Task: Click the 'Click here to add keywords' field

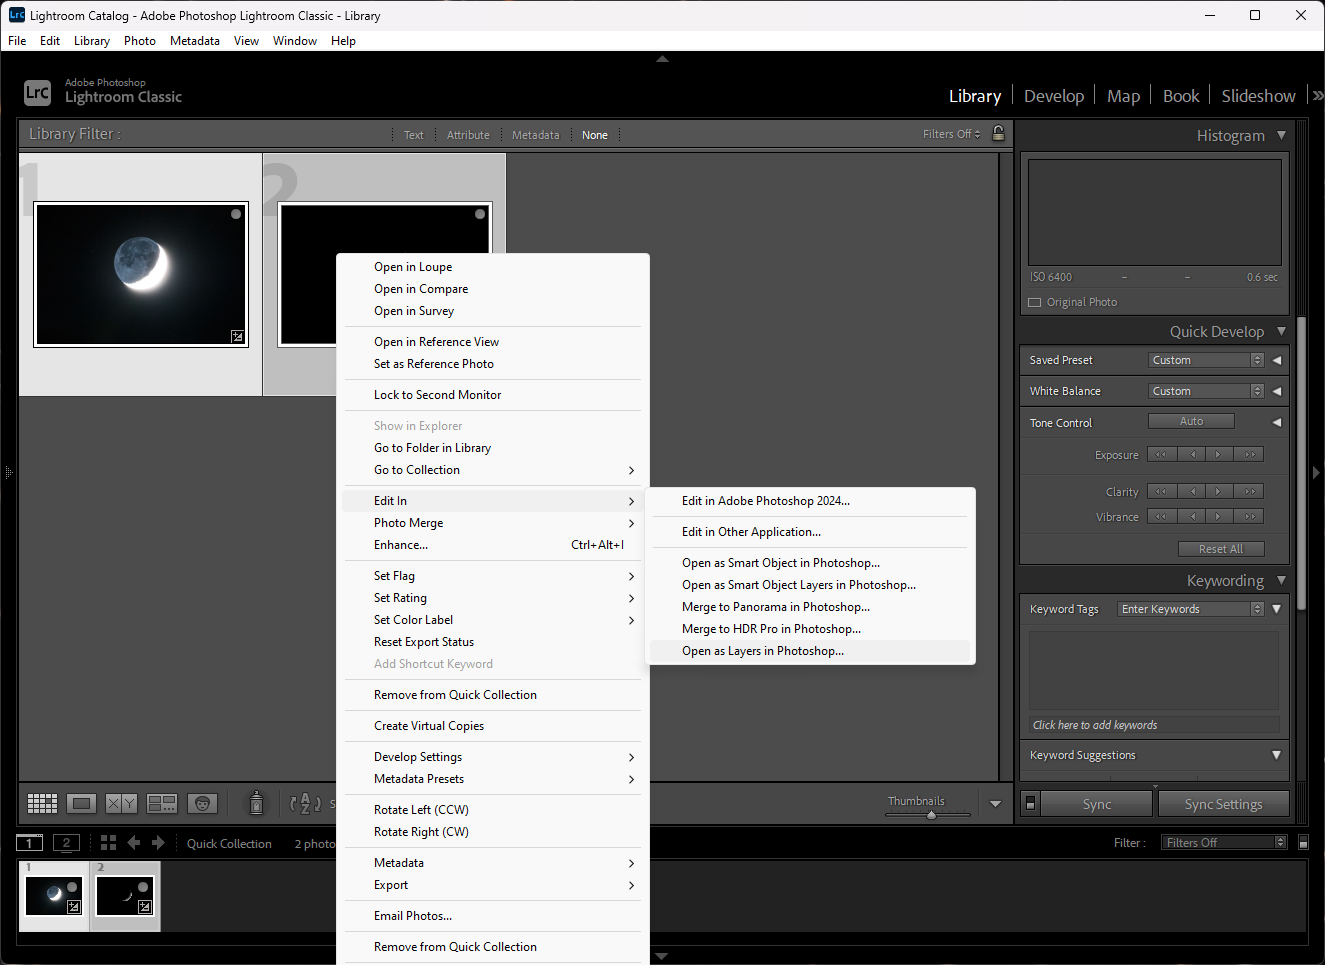Action: point(1154,725)
